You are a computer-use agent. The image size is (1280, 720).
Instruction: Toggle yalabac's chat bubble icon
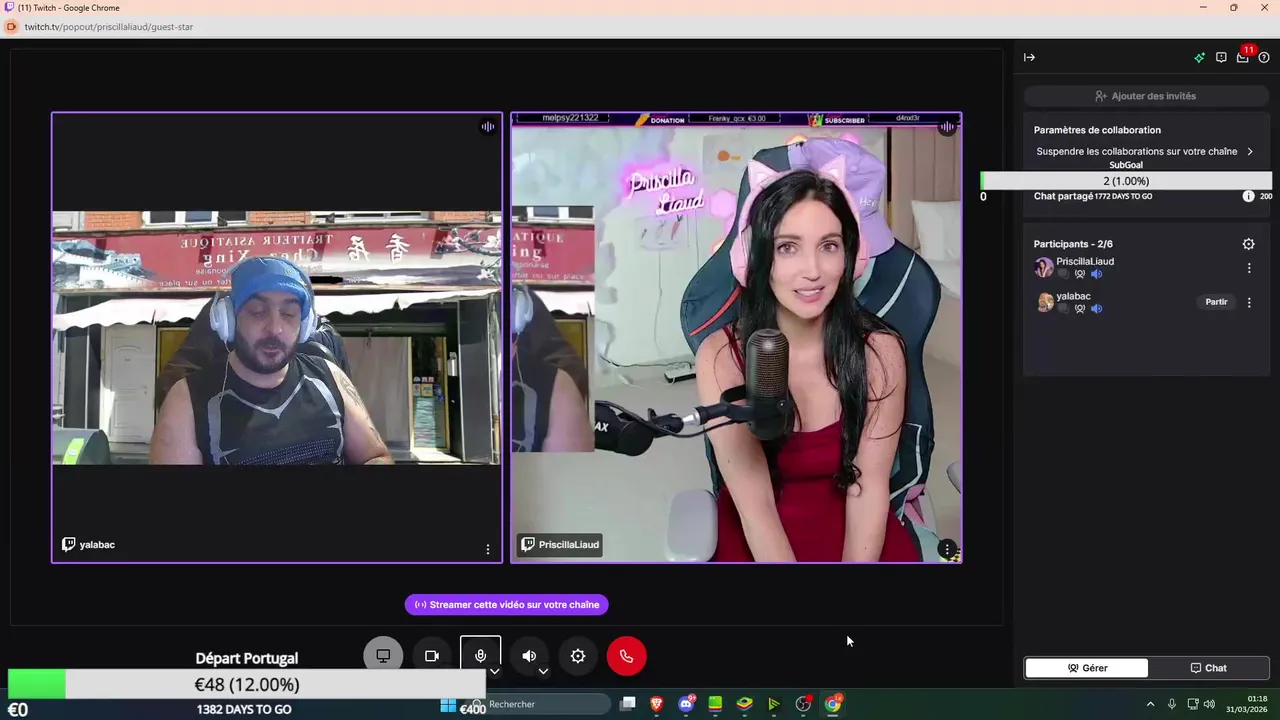[x=1063, y=309]
